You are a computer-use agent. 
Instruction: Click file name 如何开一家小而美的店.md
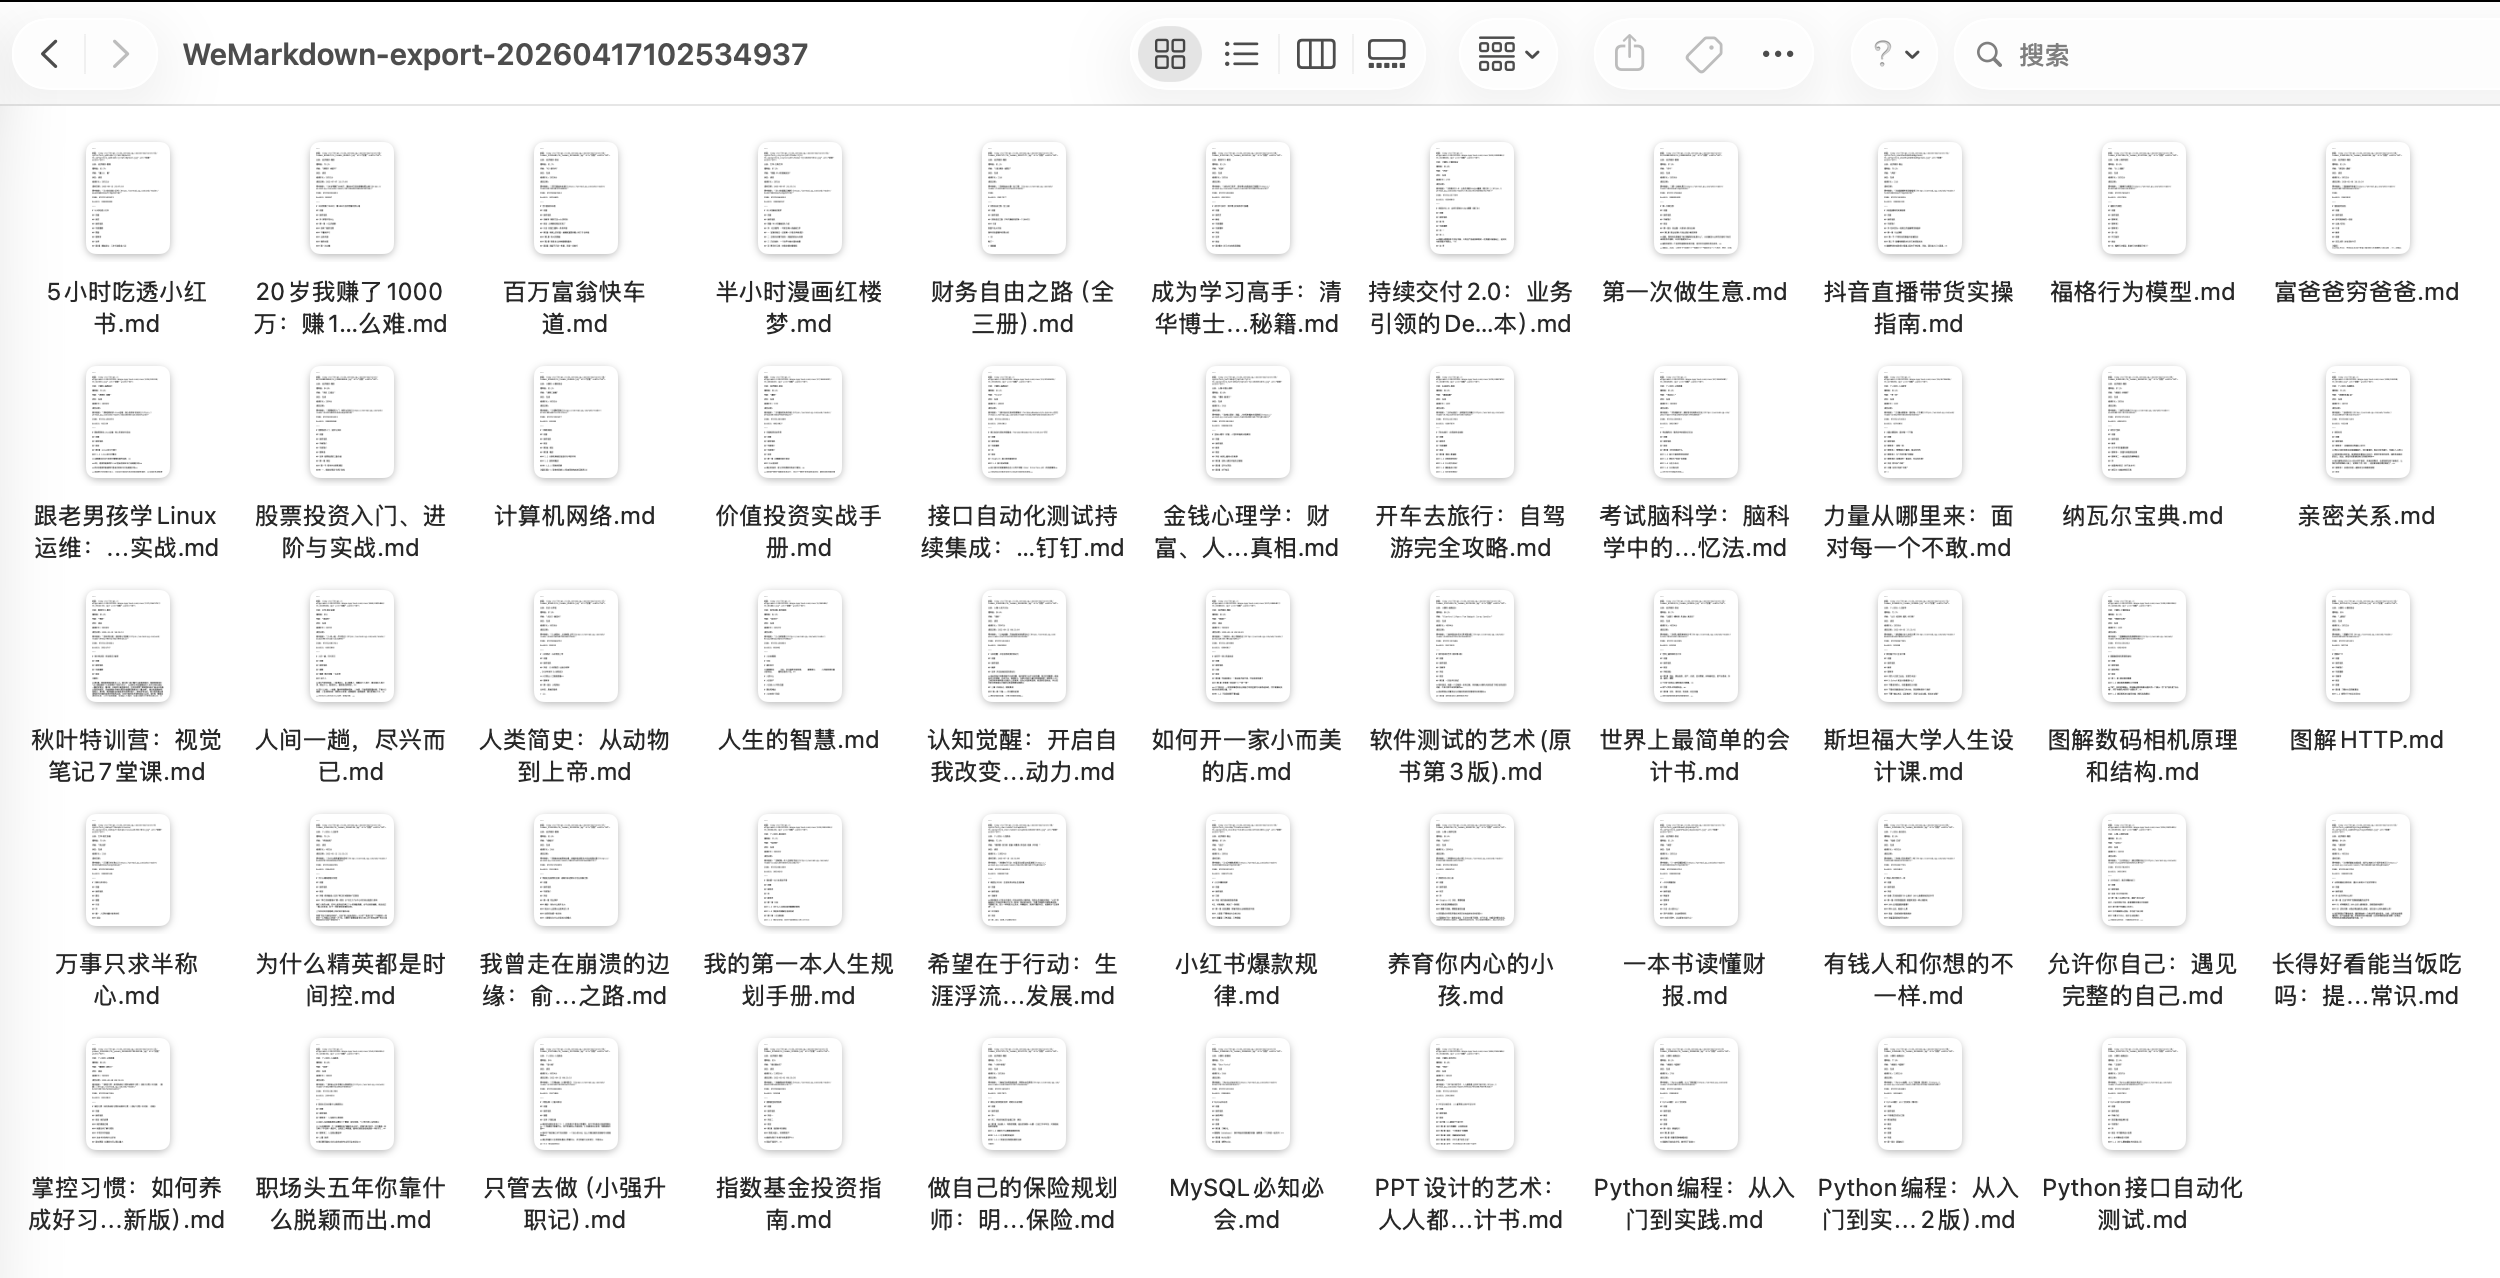1247,756
